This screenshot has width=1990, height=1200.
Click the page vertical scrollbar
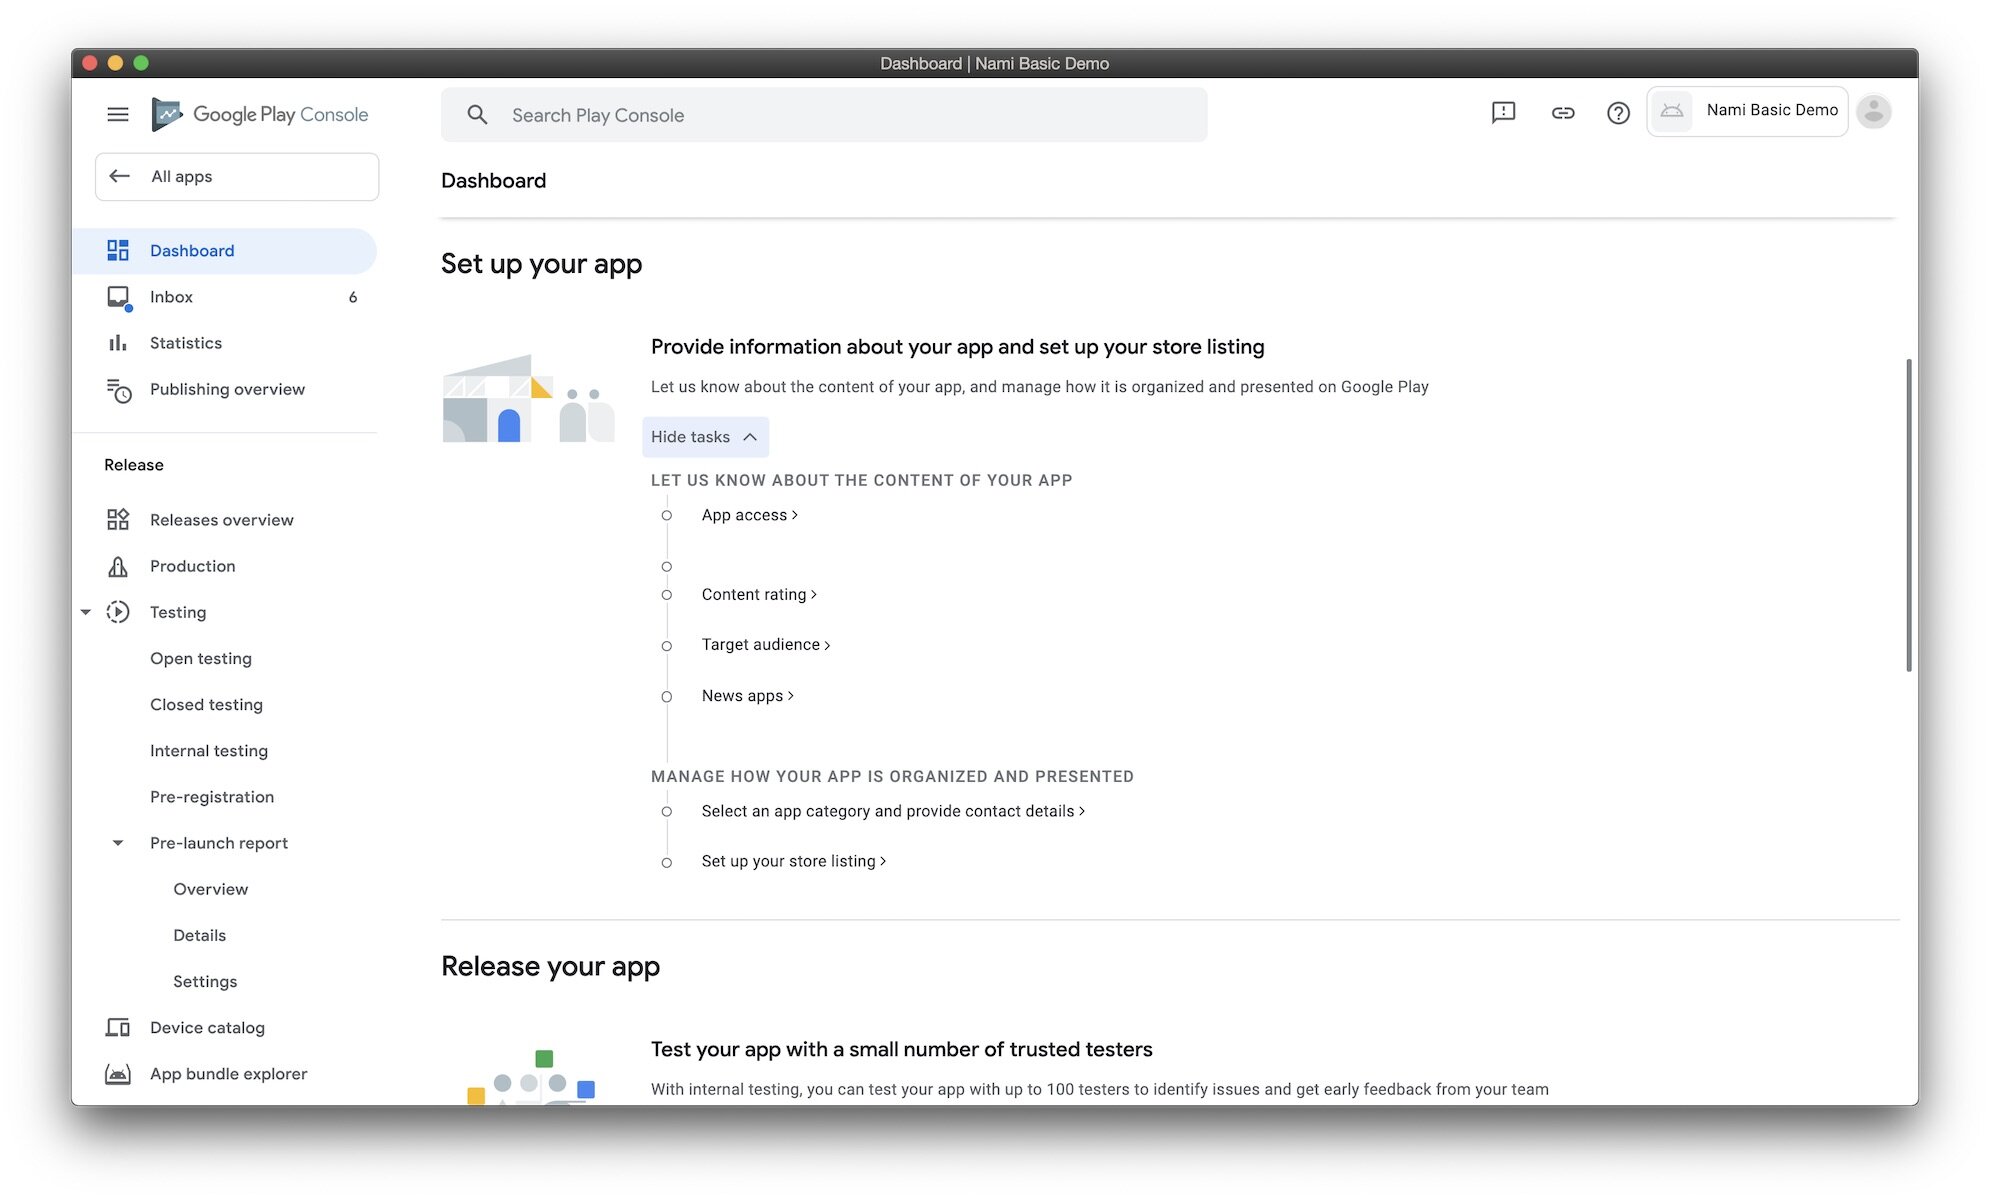pos(1908,515)
